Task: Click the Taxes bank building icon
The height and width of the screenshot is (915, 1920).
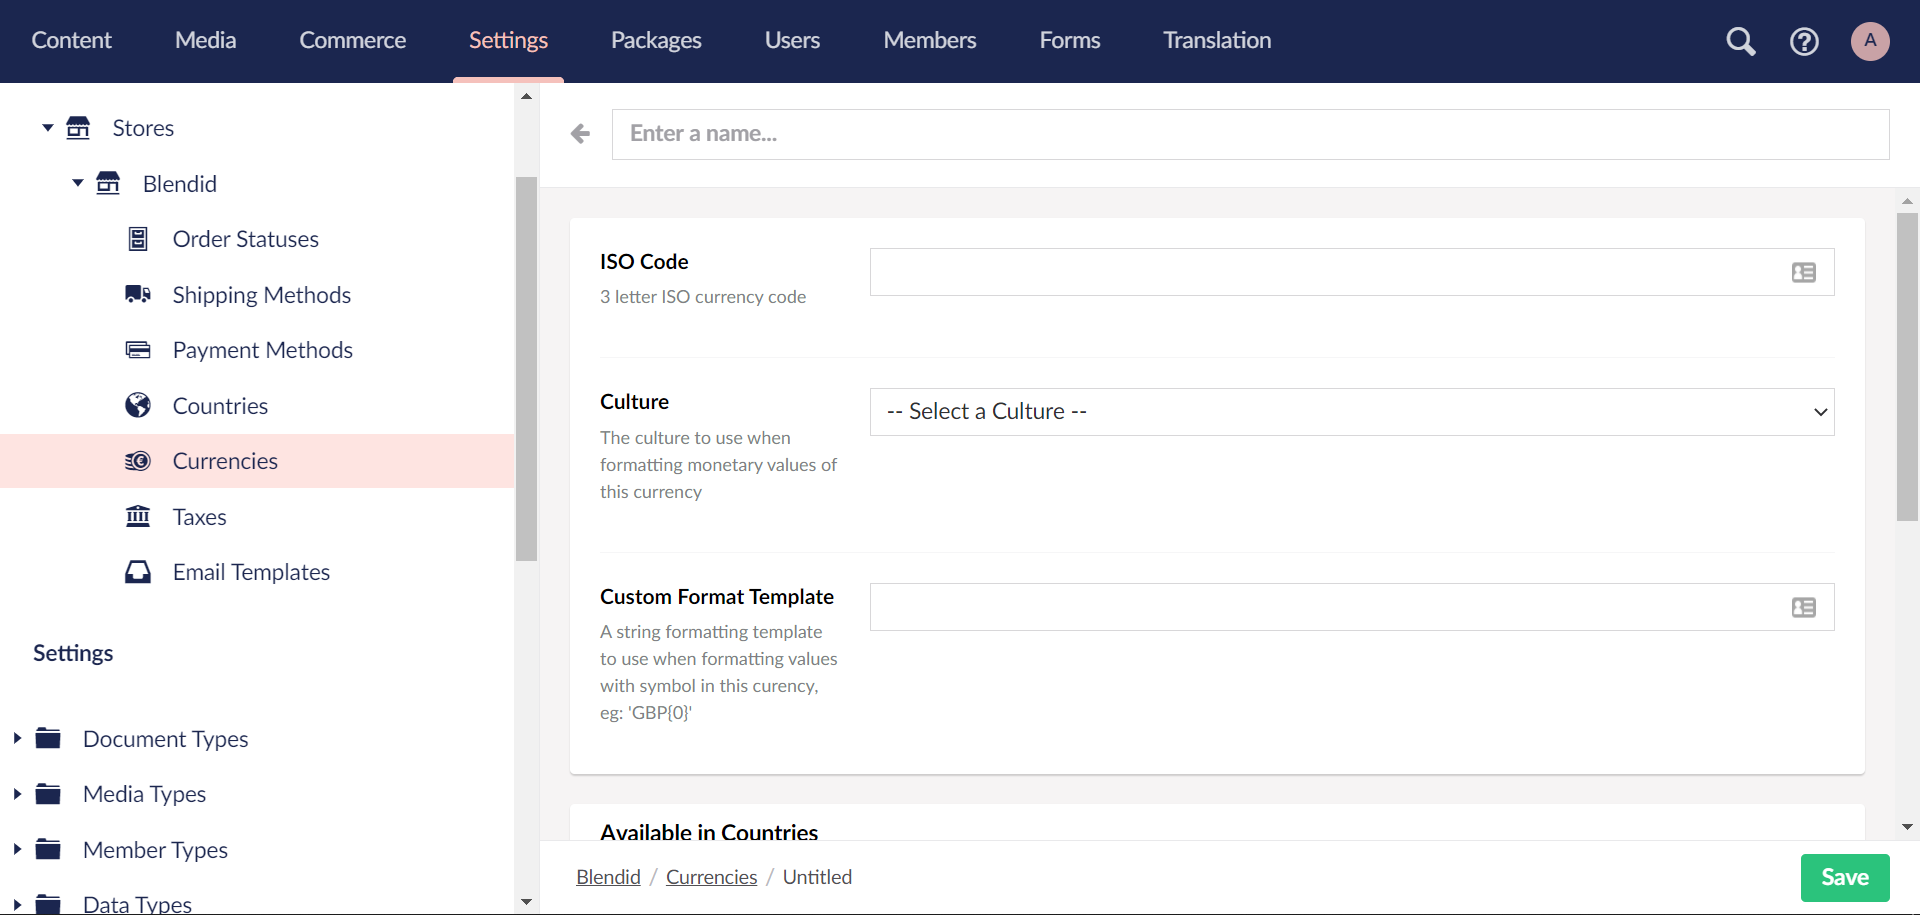Action: (x=138, y=516)
